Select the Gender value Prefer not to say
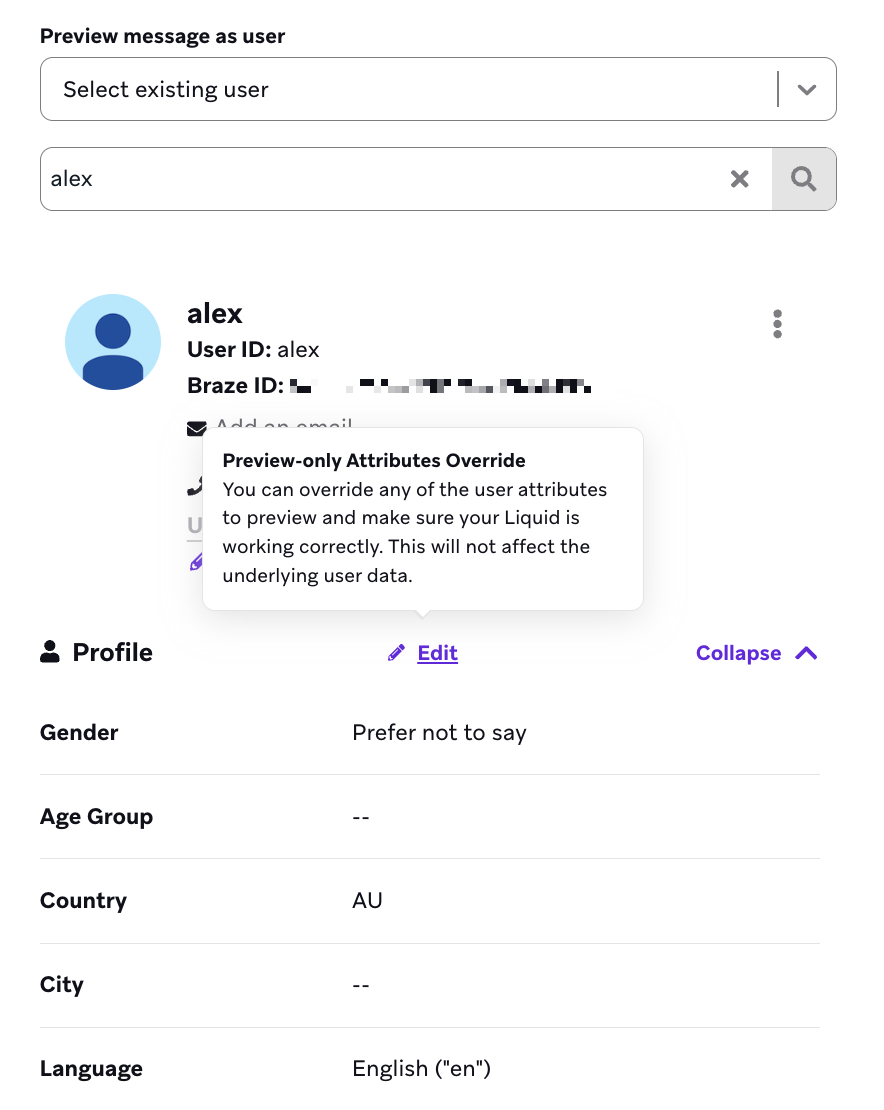This screenshot has width=884, height=1110. click(439, 732)
